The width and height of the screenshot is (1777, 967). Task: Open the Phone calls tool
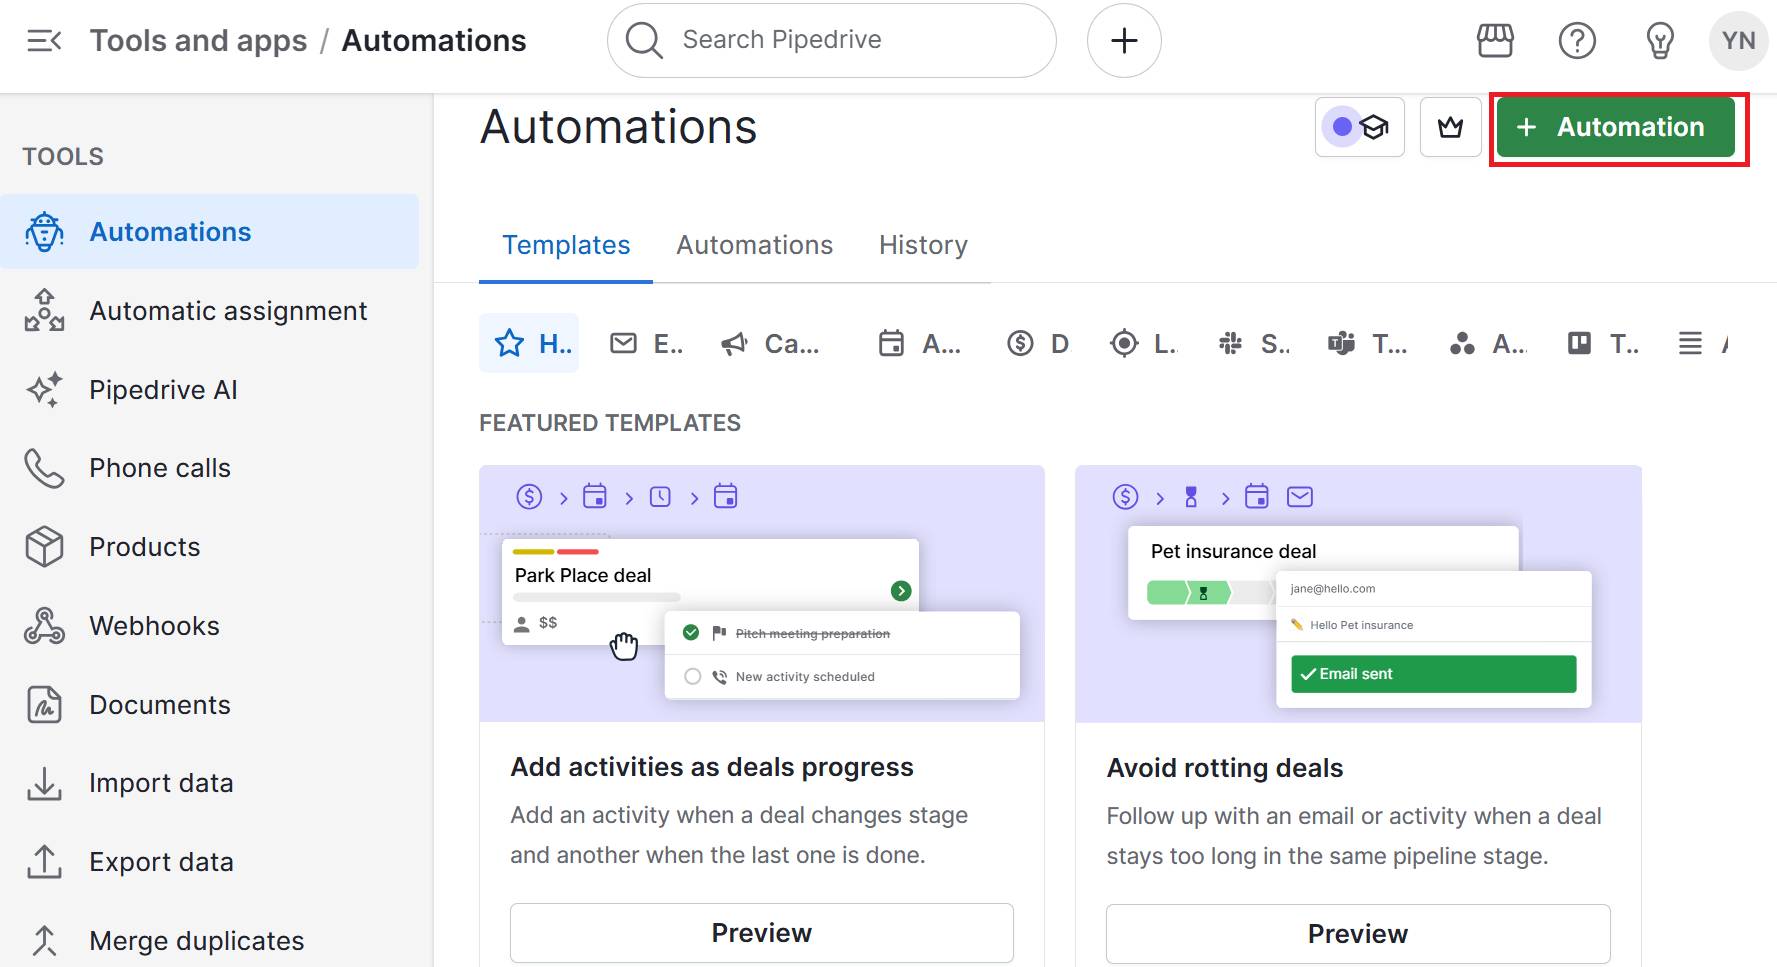point(159,467)
